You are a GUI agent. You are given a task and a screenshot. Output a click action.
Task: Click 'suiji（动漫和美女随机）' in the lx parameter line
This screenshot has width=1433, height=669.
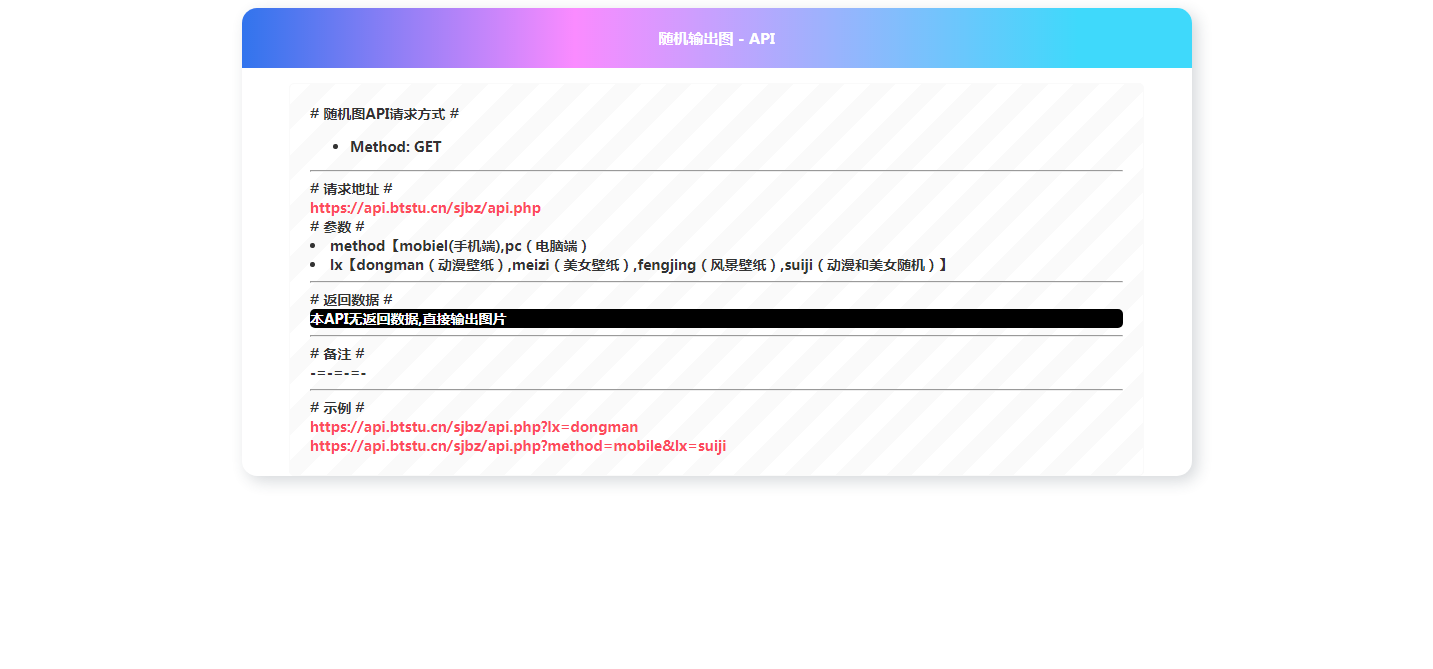tap(860, 265)
